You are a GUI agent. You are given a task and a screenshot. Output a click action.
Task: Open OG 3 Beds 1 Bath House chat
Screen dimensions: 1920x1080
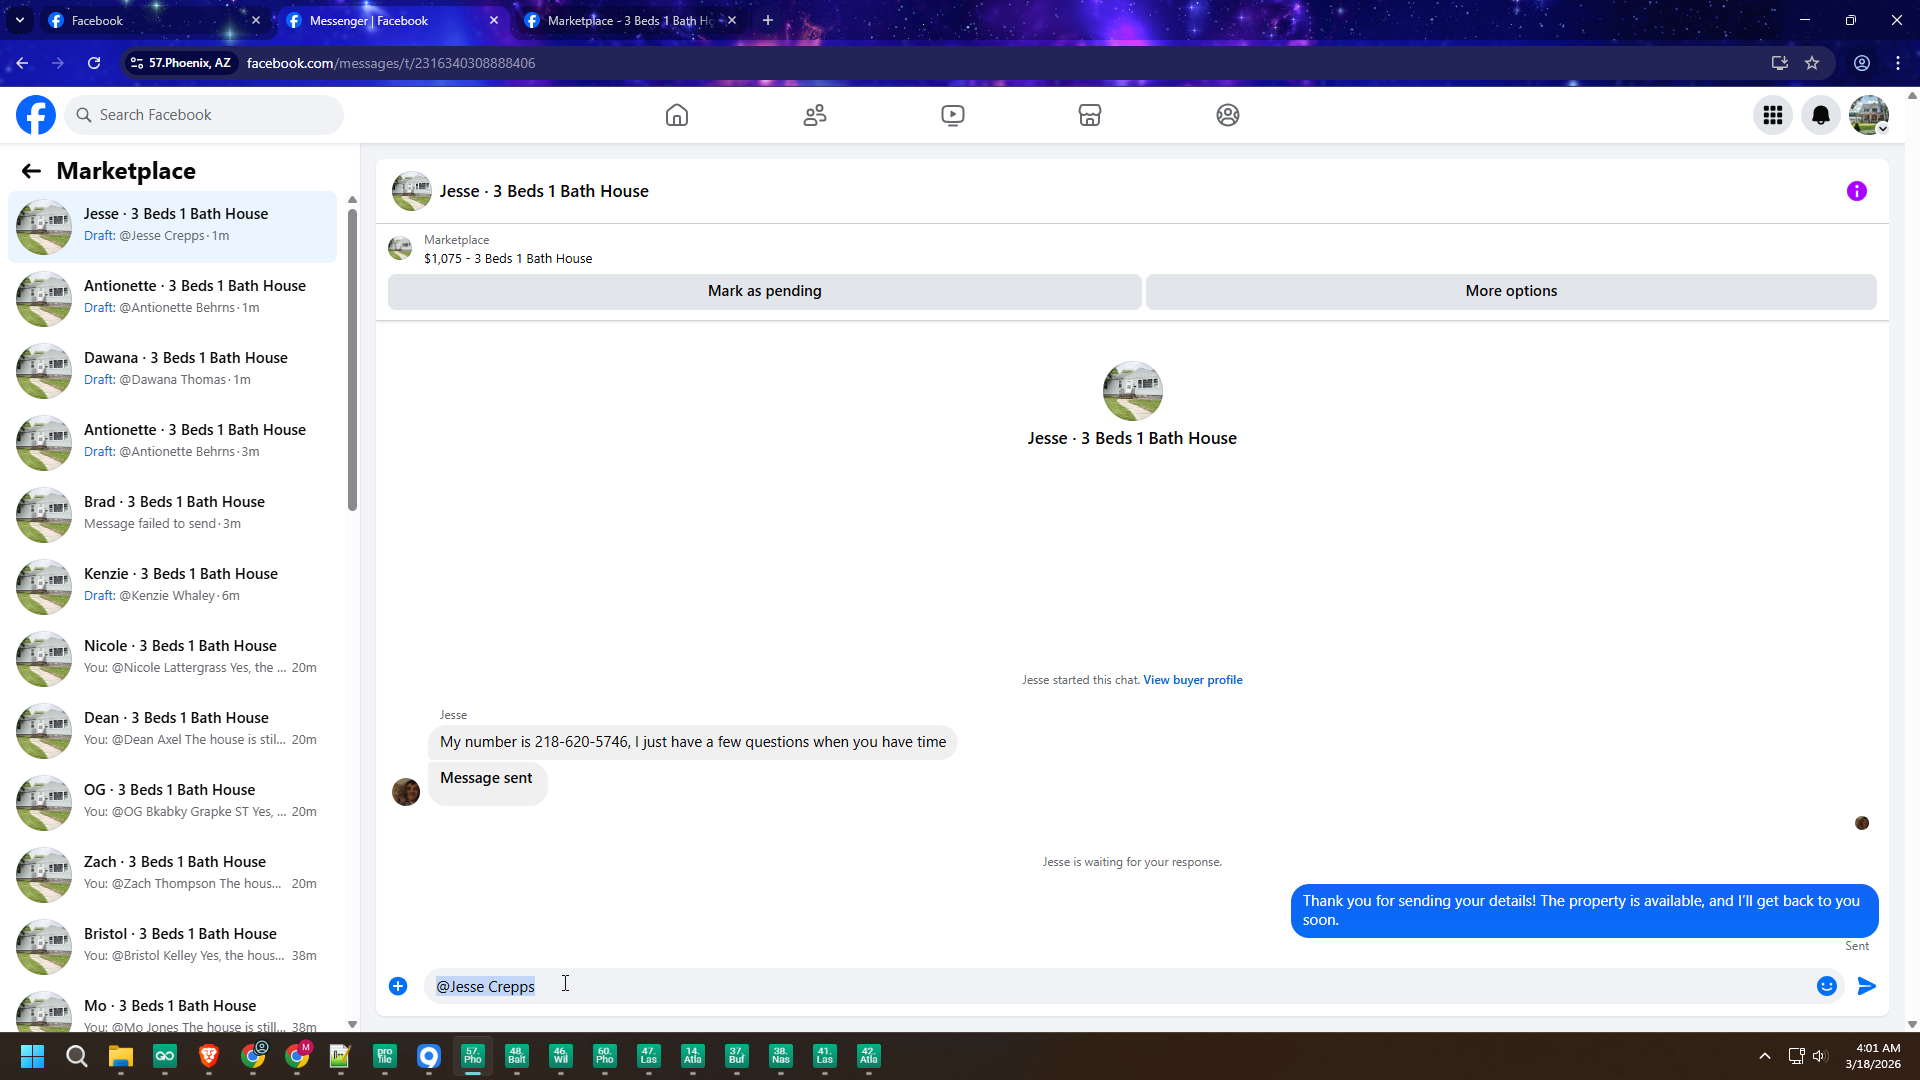point(173,803)
